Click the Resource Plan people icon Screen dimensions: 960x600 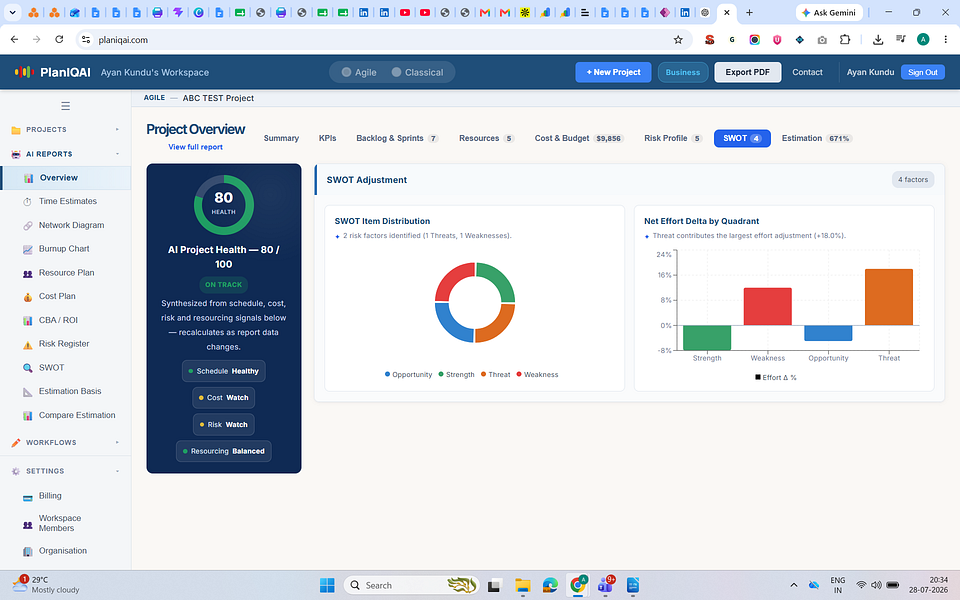(28, 273)
